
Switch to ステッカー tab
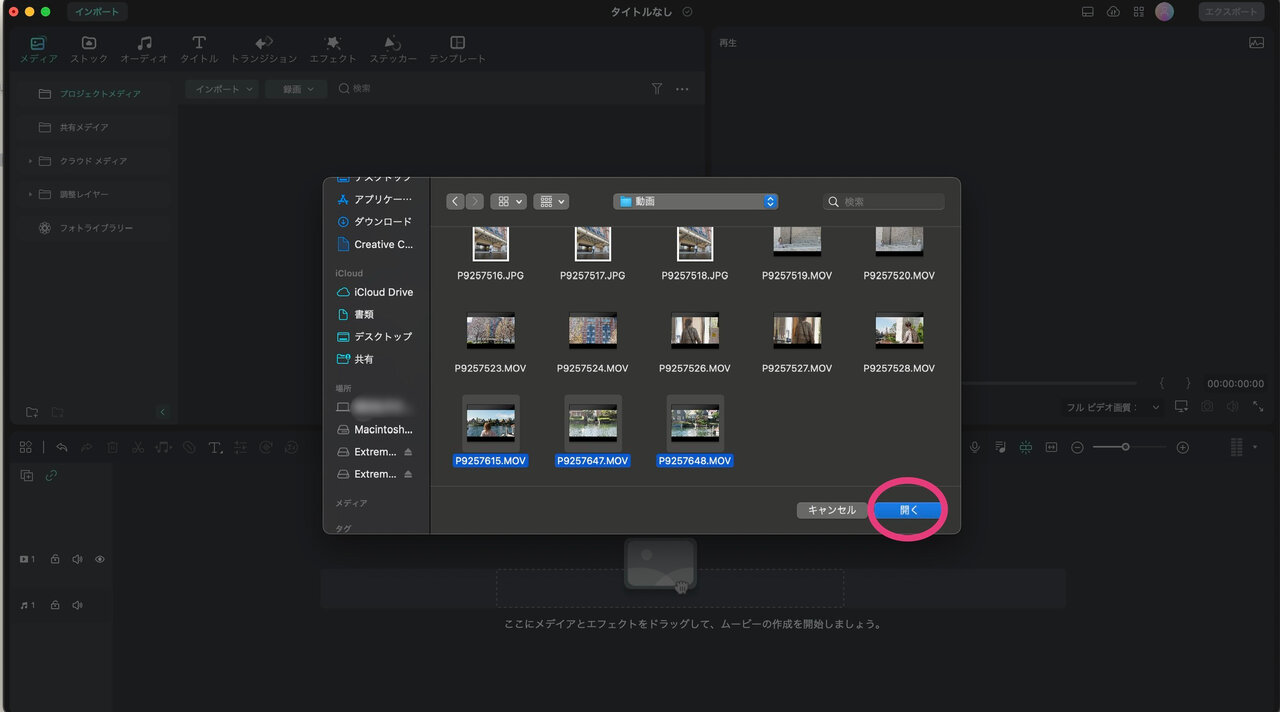pos(393,49)
